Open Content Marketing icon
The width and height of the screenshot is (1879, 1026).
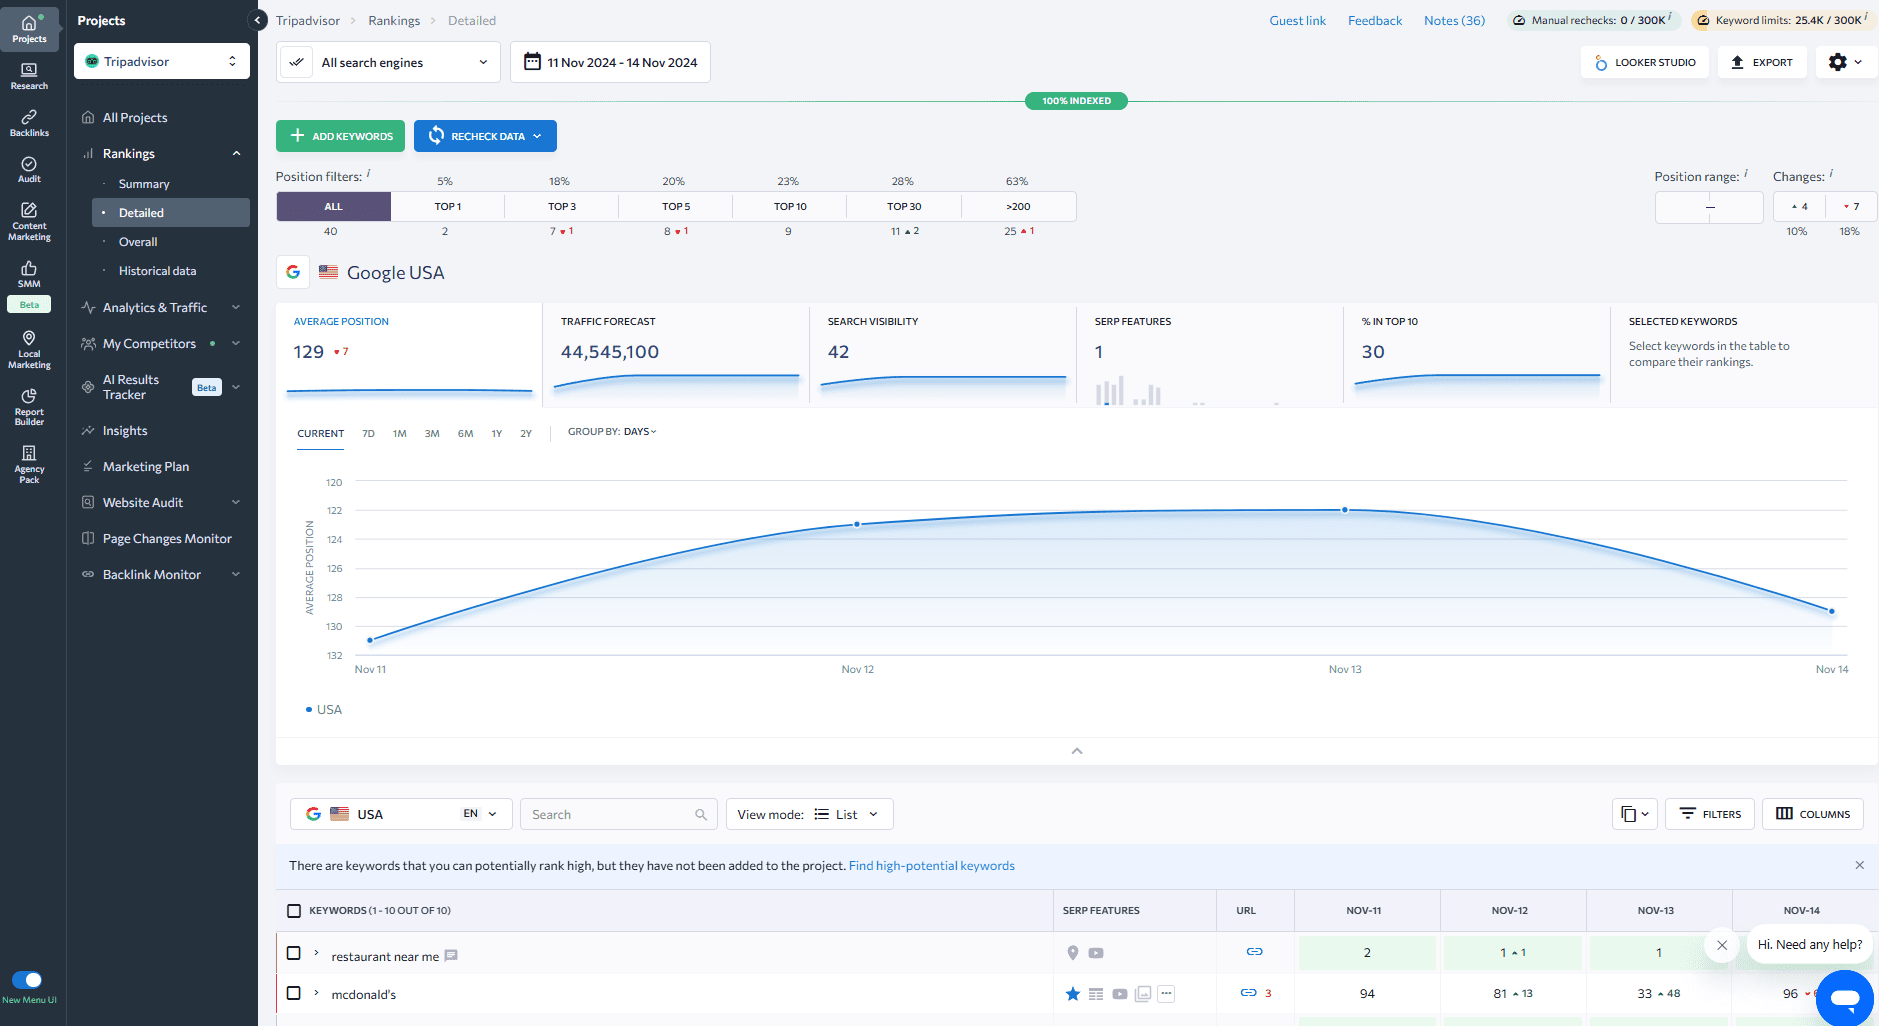click(29, 221)
